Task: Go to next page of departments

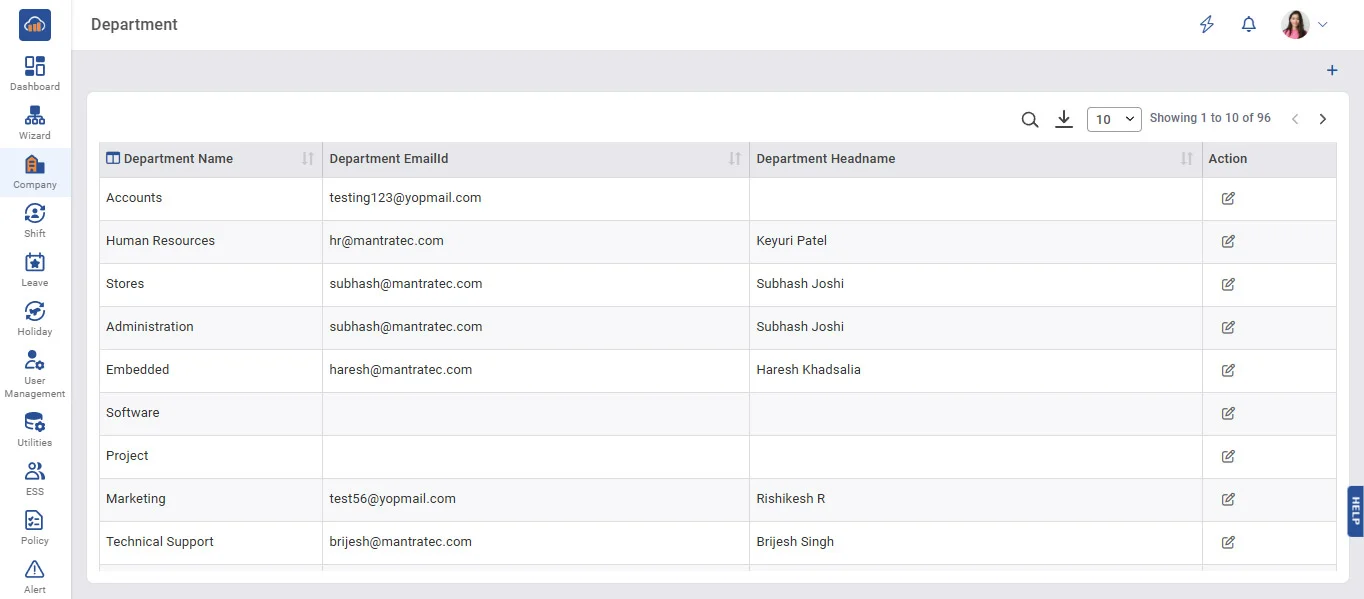Action: coord(1323,119)
